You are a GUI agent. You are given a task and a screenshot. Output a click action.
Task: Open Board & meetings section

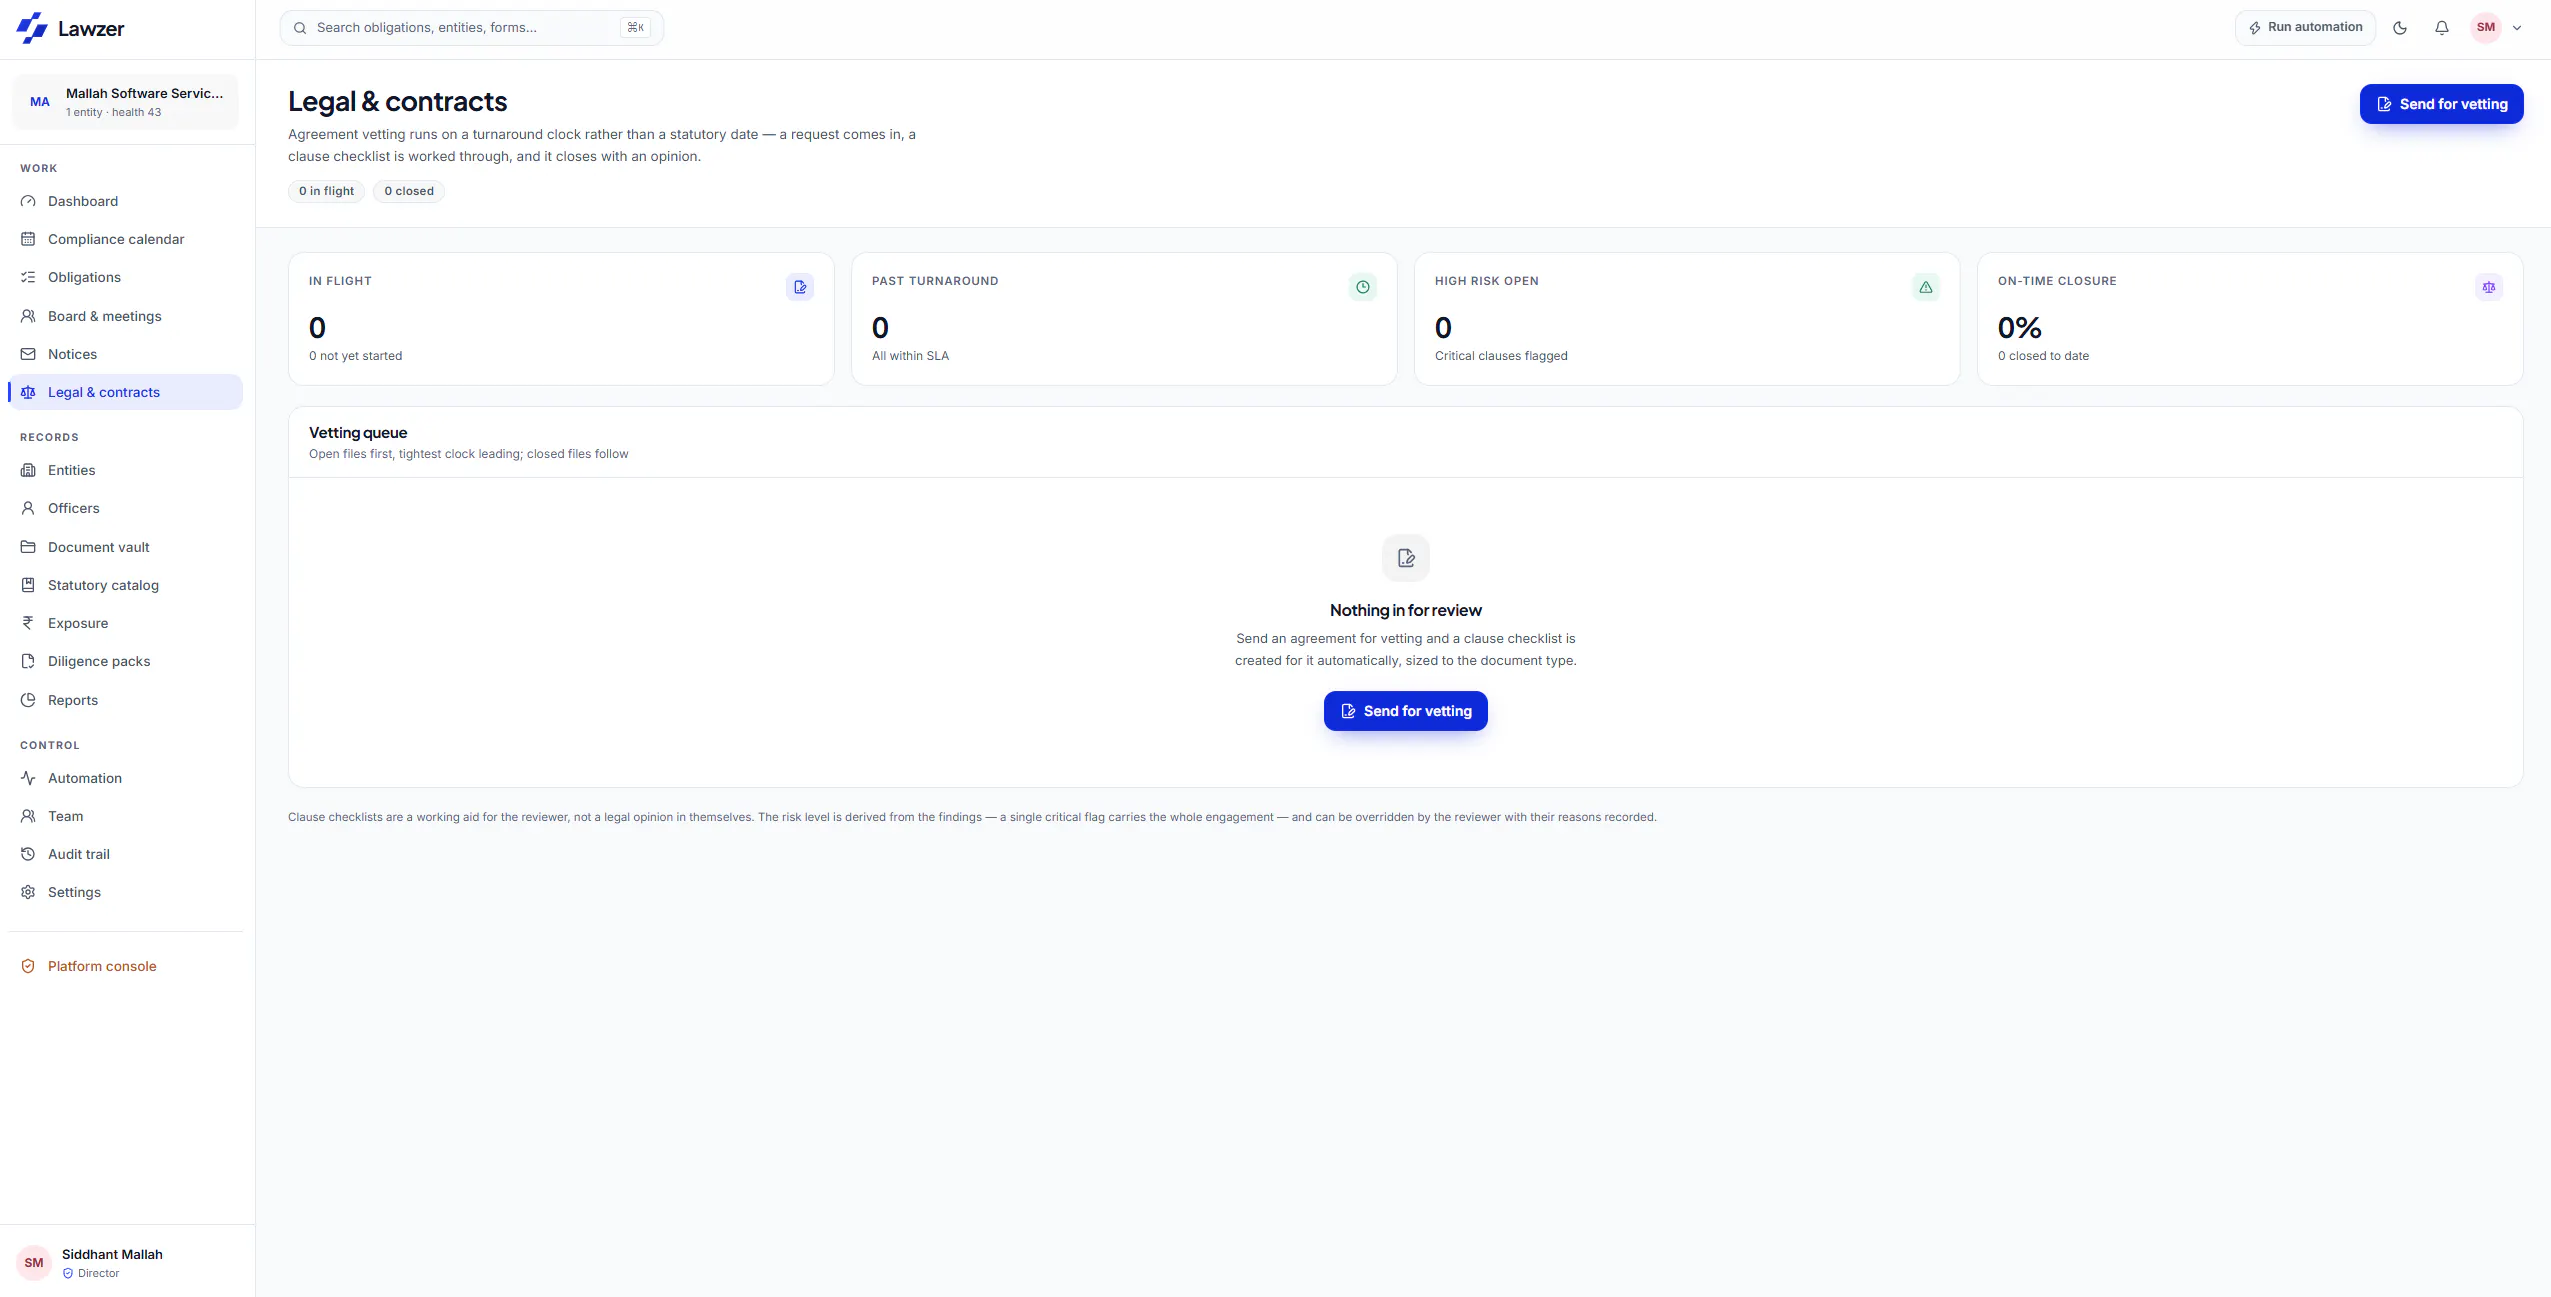[x=125, y=316]
